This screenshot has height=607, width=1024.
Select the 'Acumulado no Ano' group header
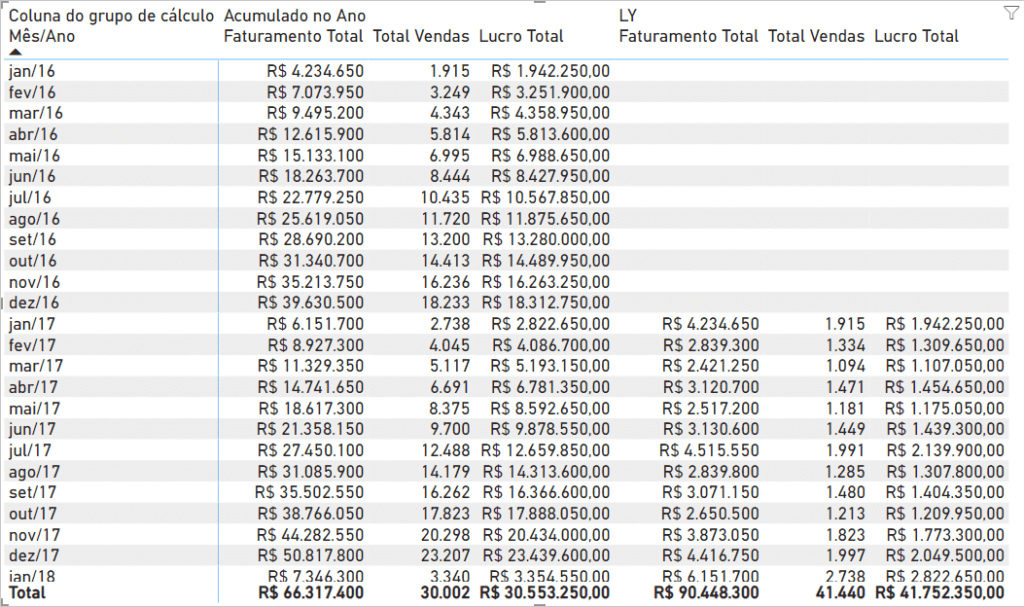294,16
